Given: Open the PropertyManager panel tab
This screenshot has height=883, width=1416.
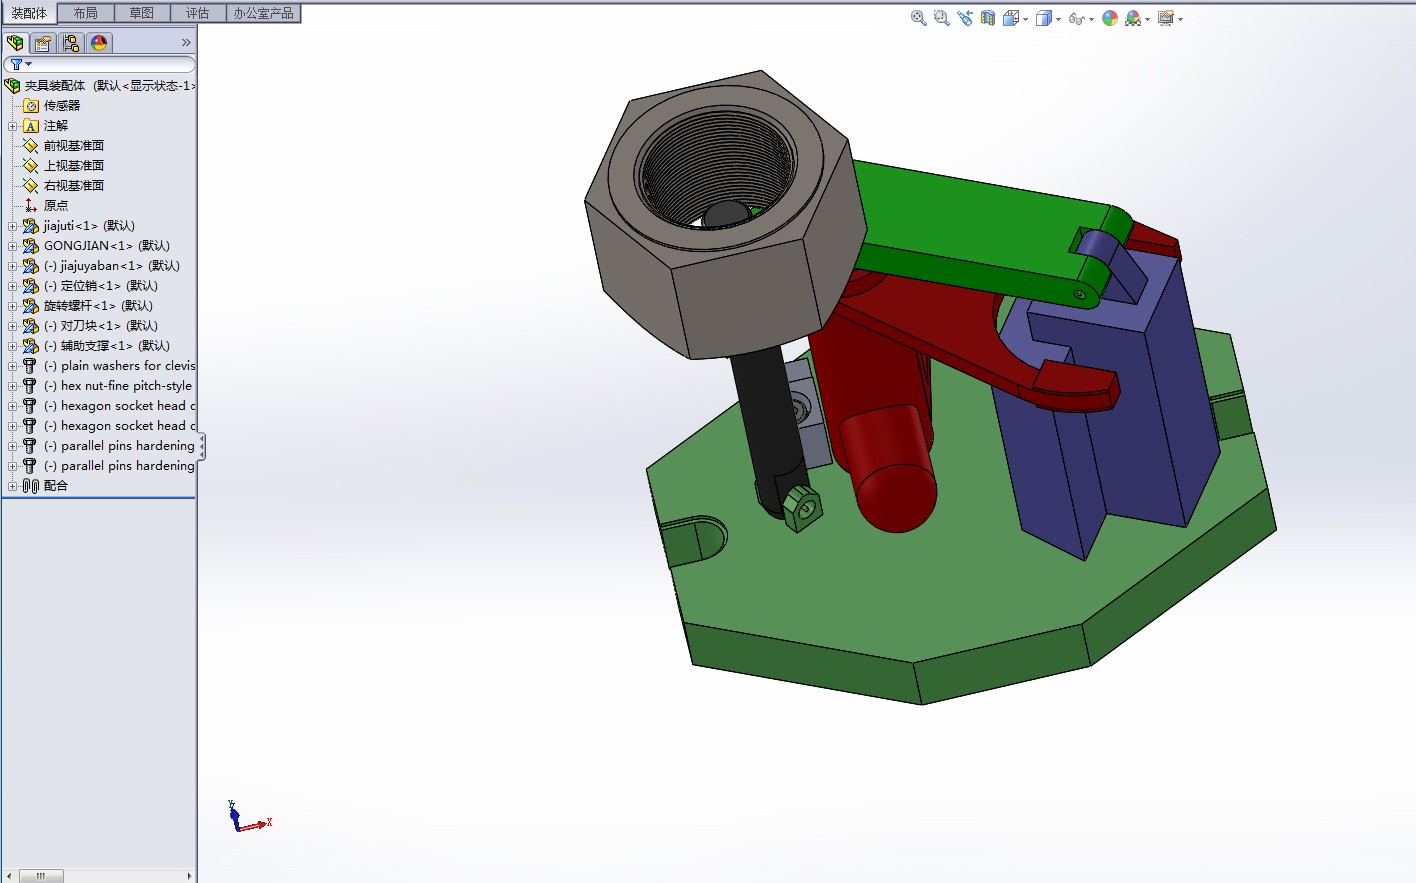Looking at the screenshot, I should pyautogui.click(x=43, y=43).
